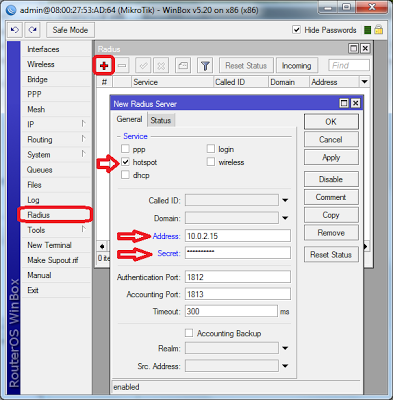Open the filter funnel icon
Viewport: 393px width, 400px height.
[205, 66]
